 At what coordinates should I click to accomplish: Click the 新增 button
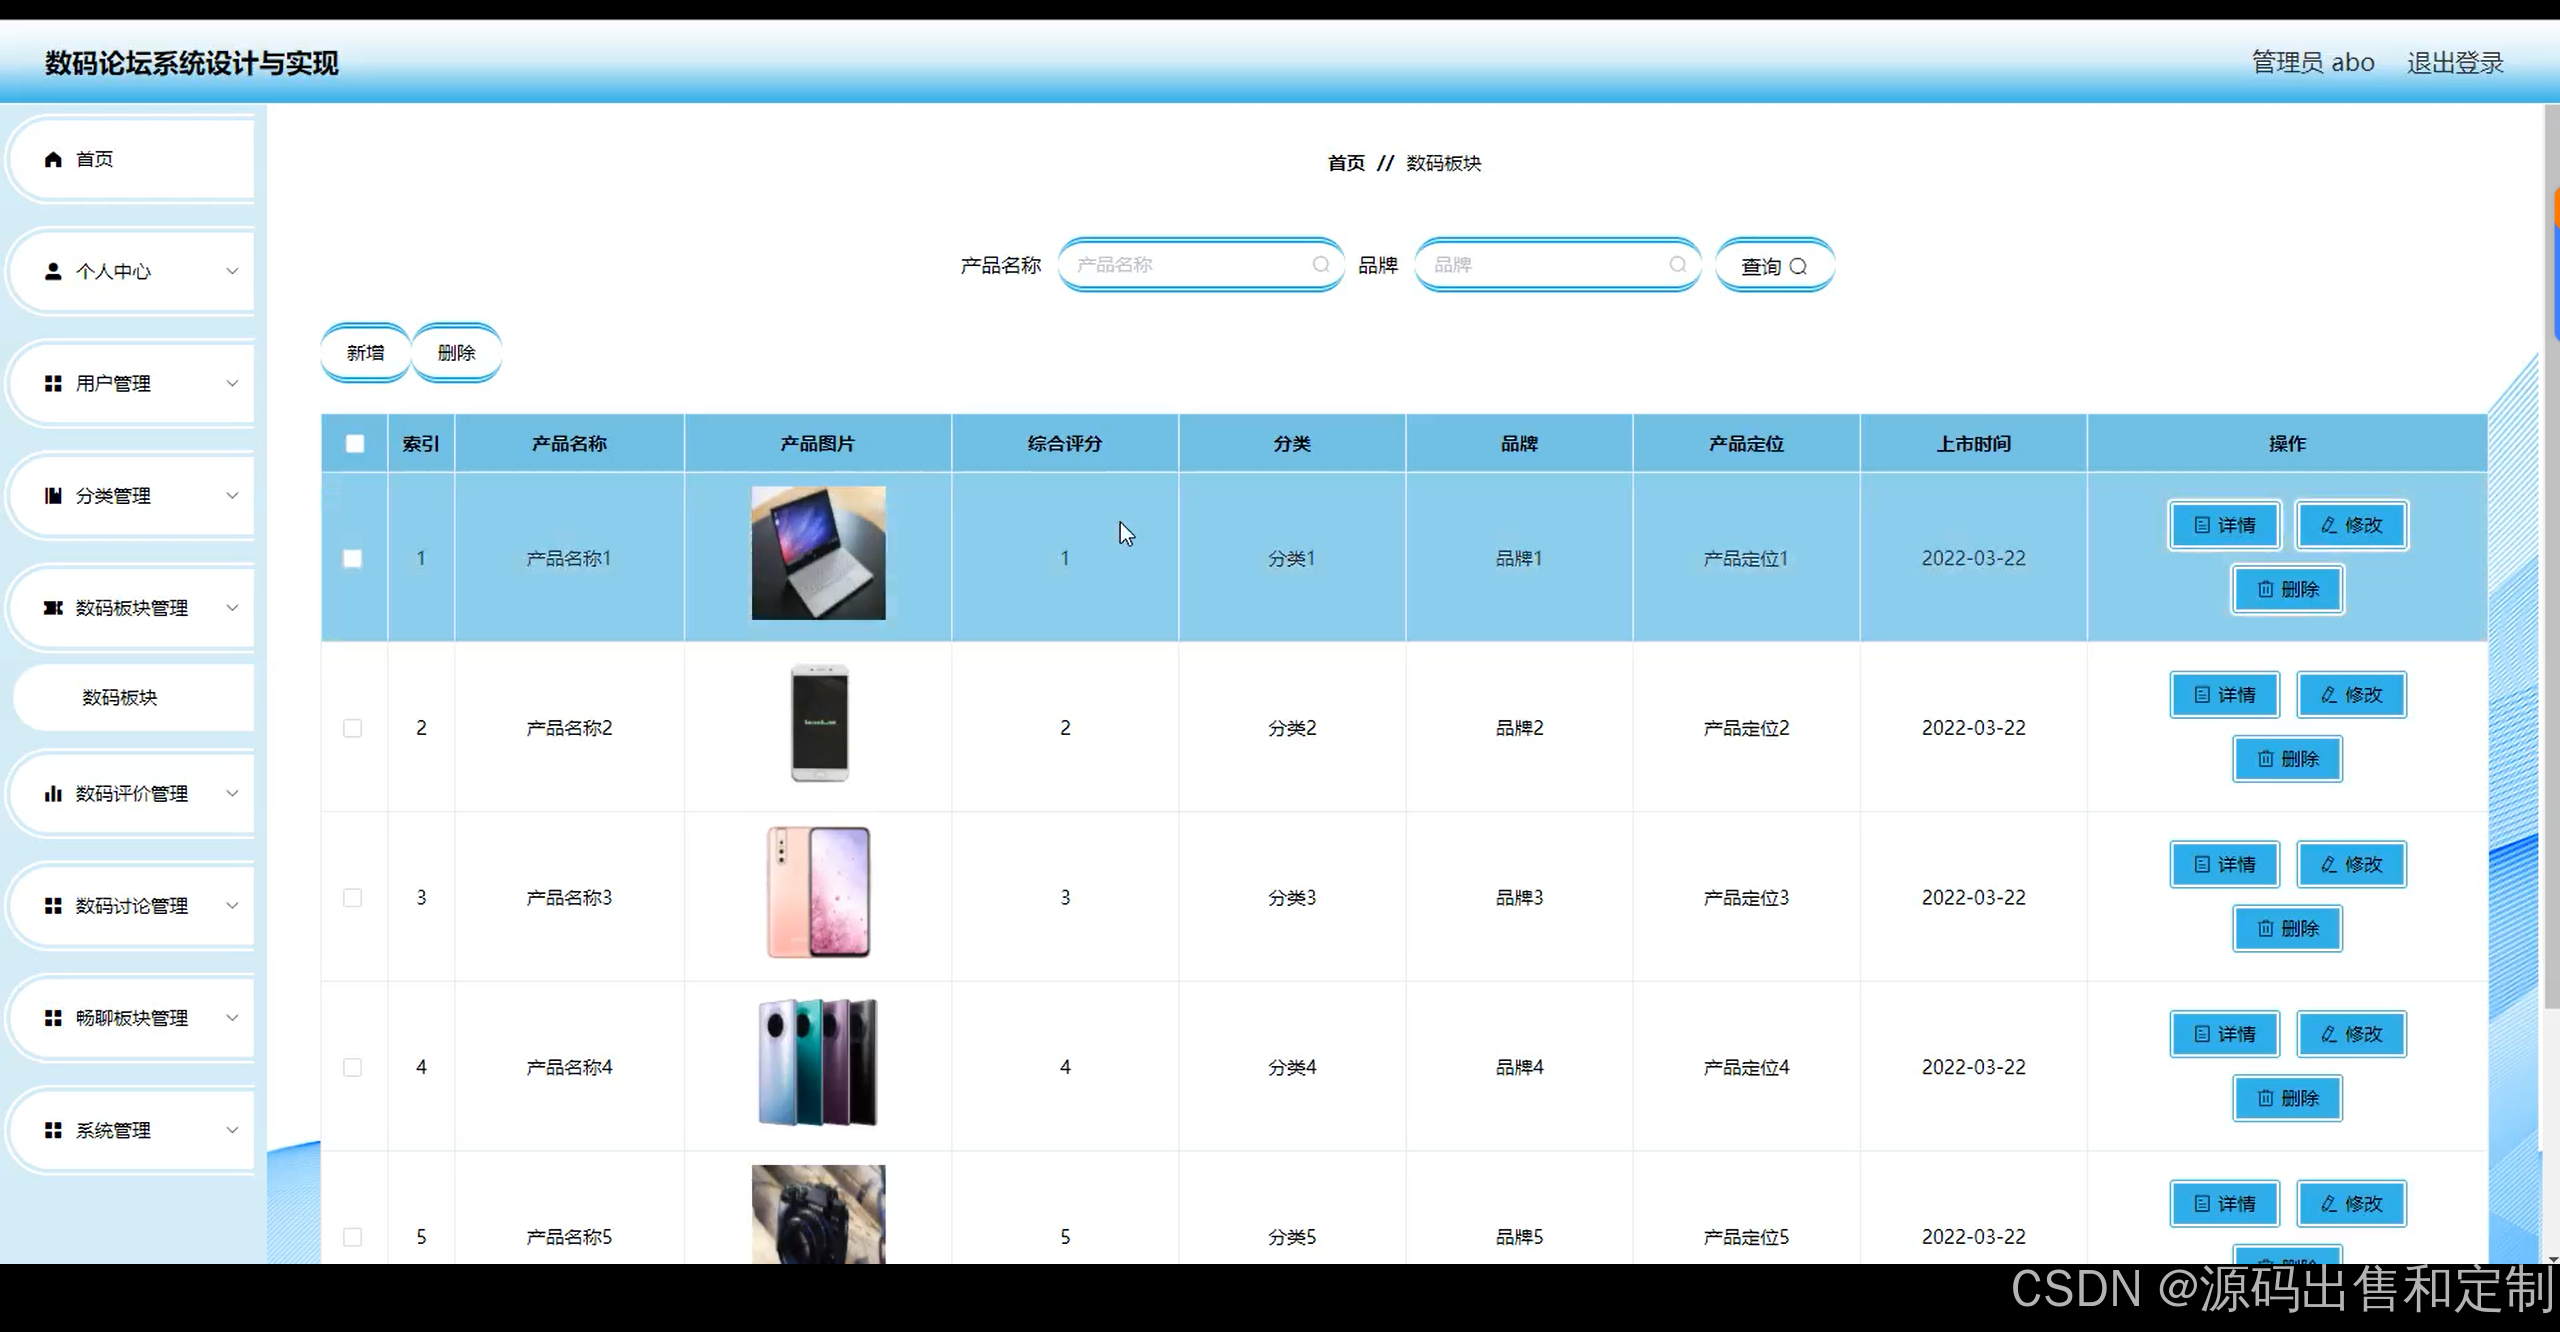pos(365,353)
